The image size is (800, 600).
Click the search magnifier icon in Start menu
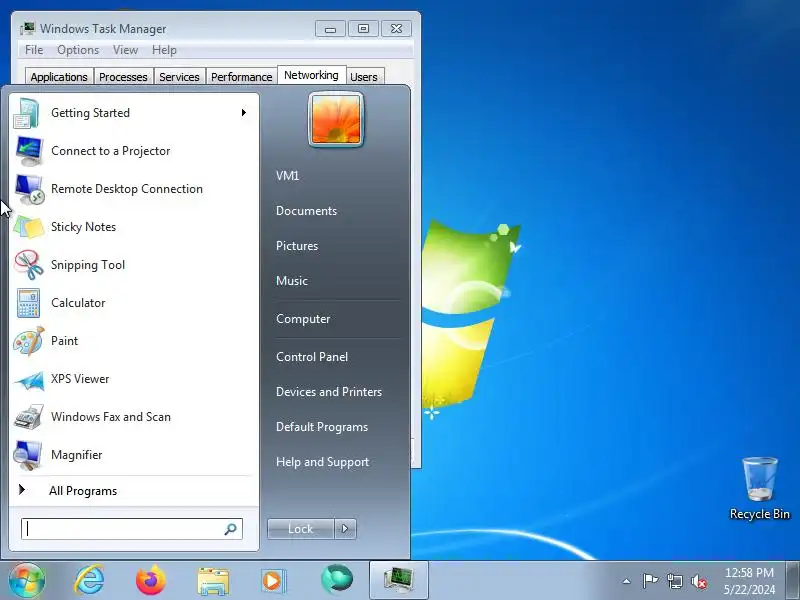click(231, 529)
